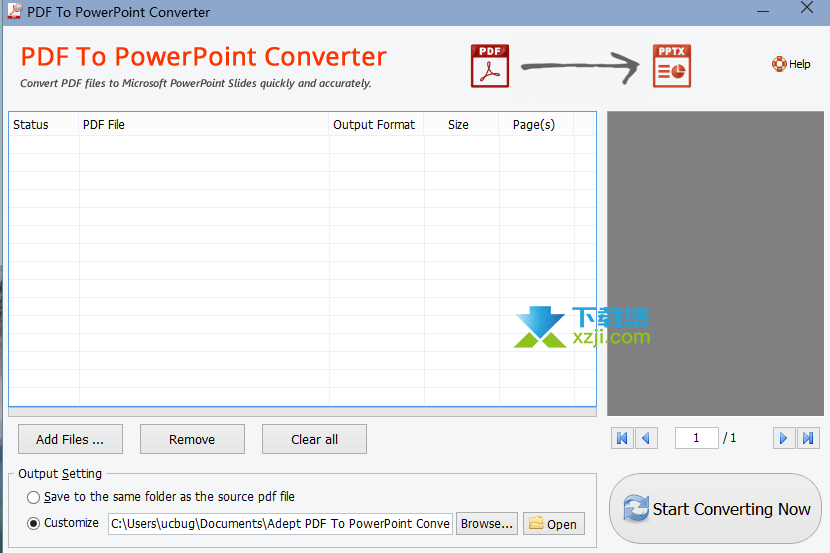Open the output folder
The height and width of the screenshot is (553, 830).
click(x=554, y=523)
